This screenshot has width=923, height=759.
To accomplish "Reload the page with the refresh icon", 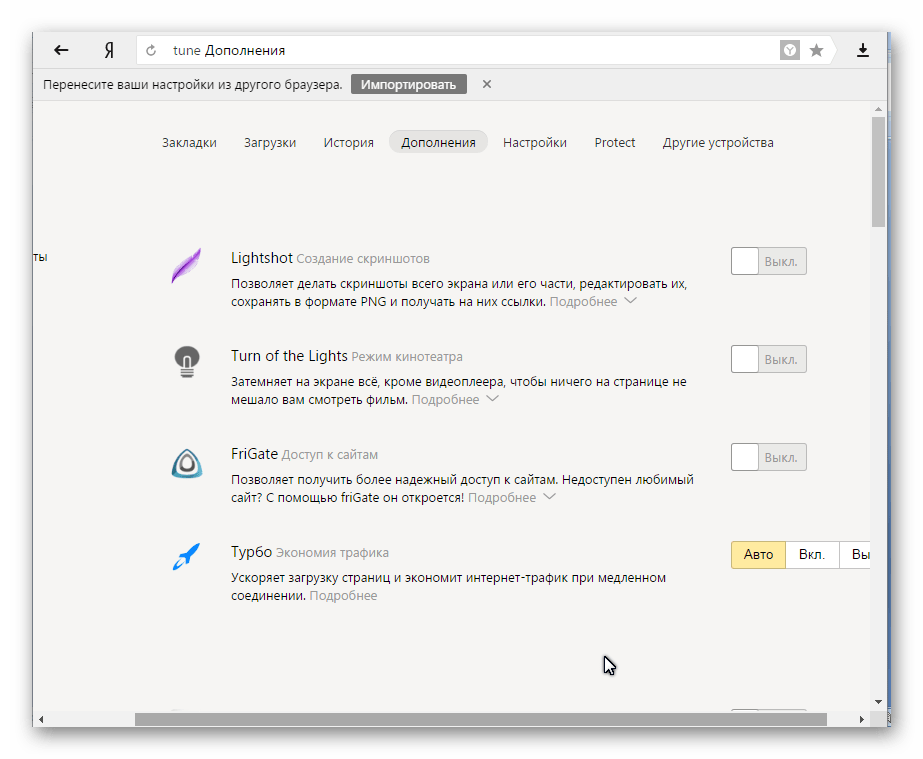I will click(151, 51).
